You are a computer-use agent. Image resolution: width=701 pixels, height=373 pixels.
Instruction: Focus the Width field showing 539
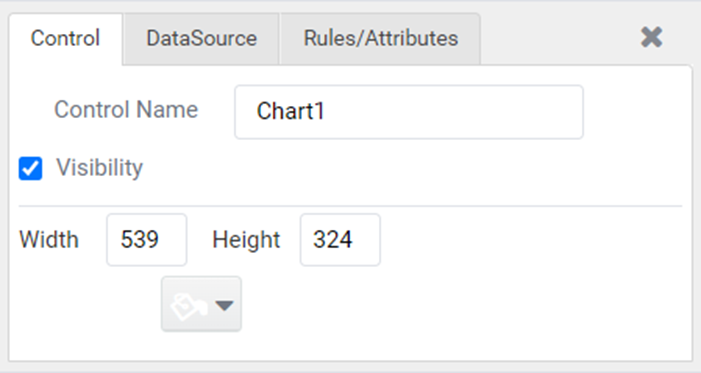[147, 240]
